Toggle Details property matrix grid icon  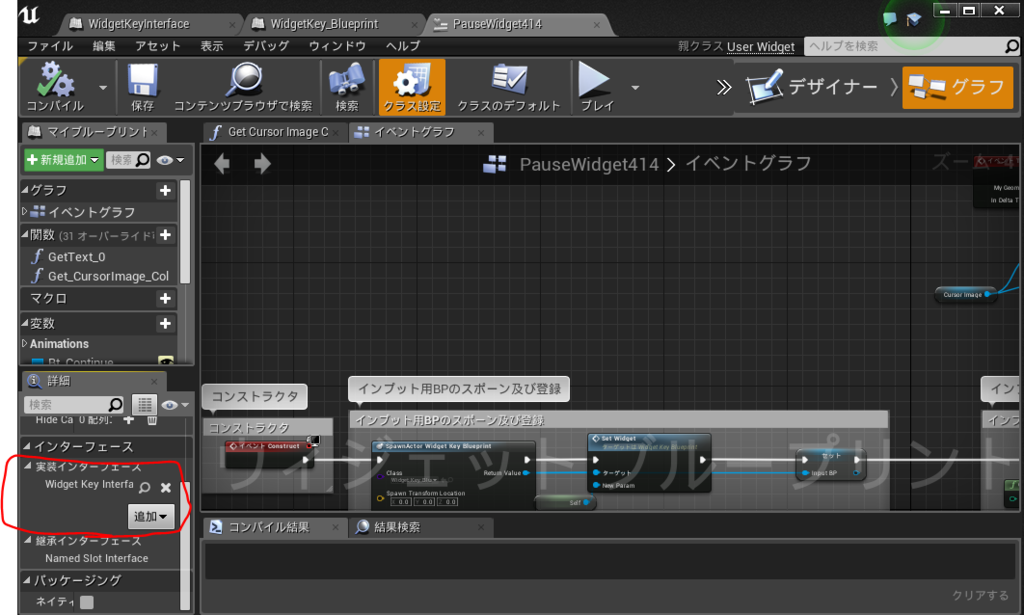point(144,405)
